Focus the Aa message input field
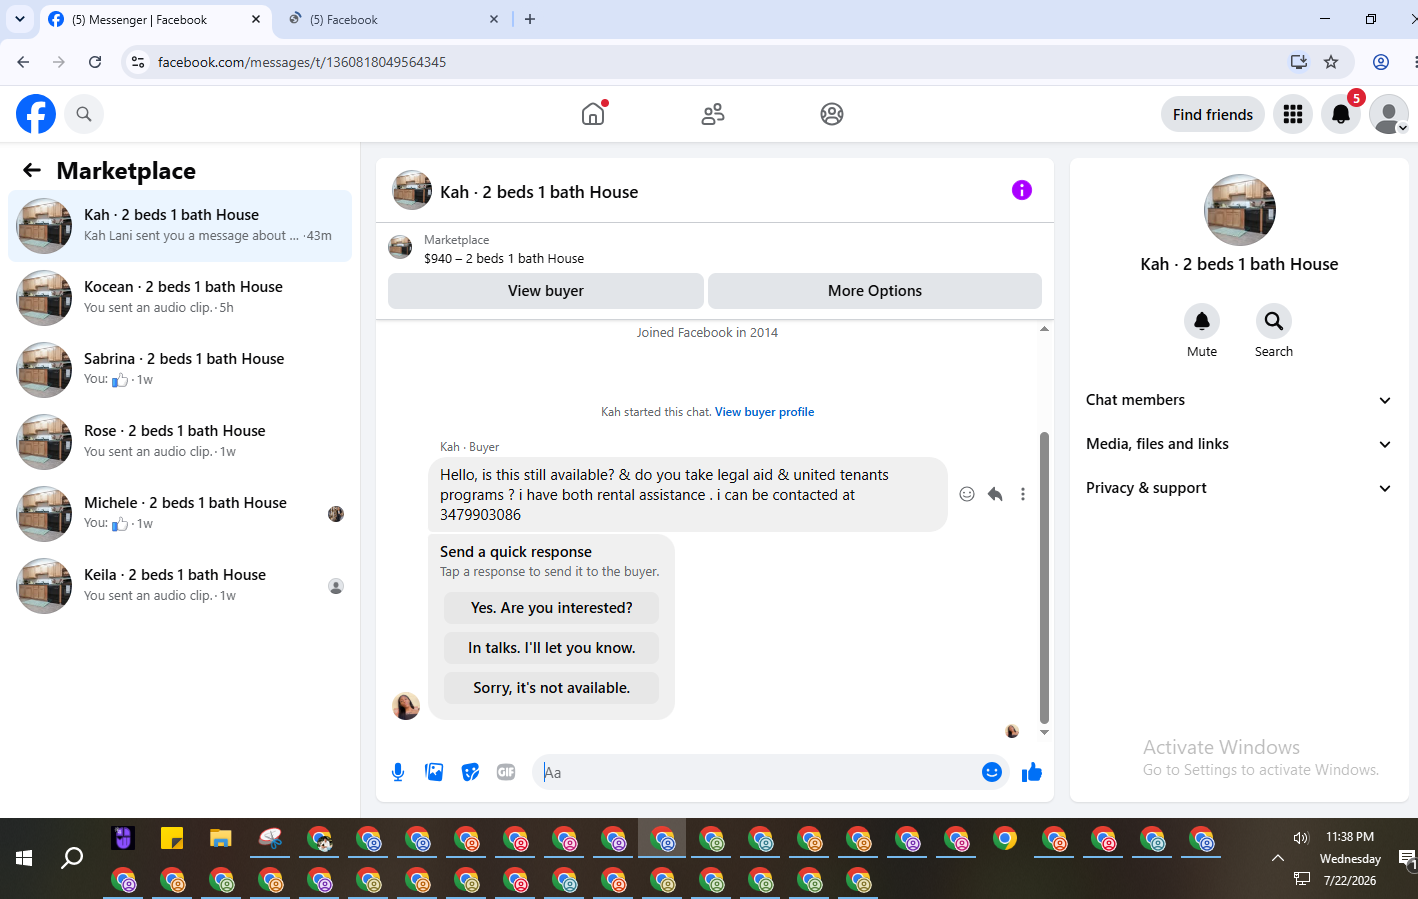This screenshot has height=899, width=1418. tap(758, 772)
